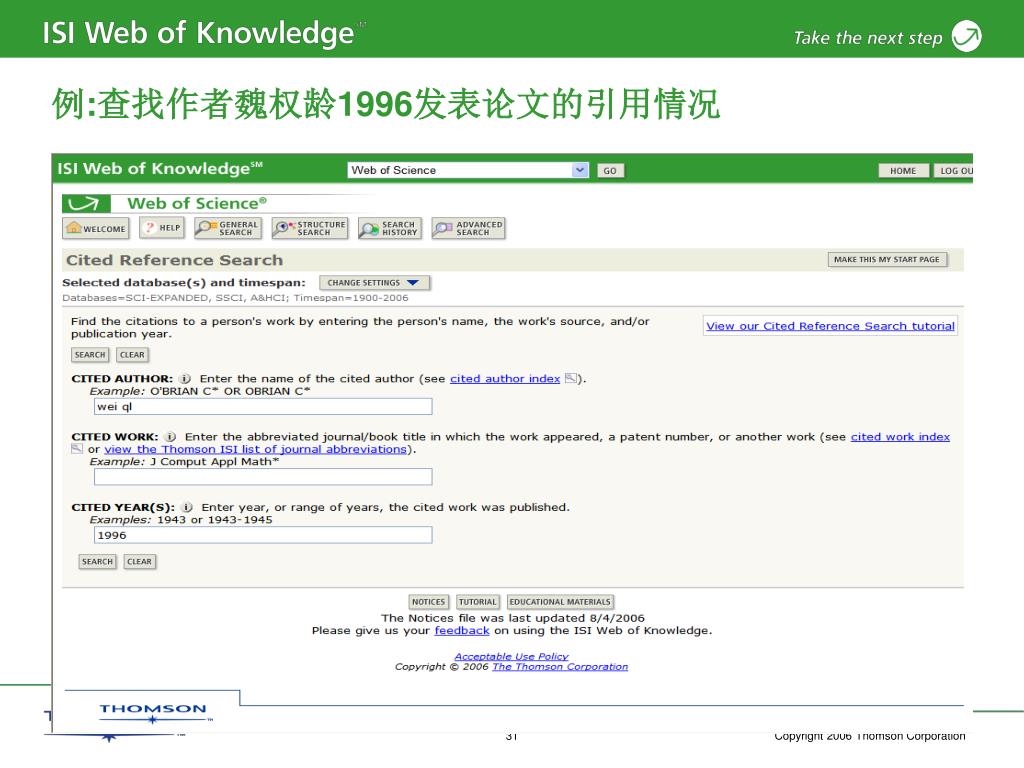The height and width of the screenshot is (768, 1024).
Task: Click the feedback link
Action: pos(462,631)
